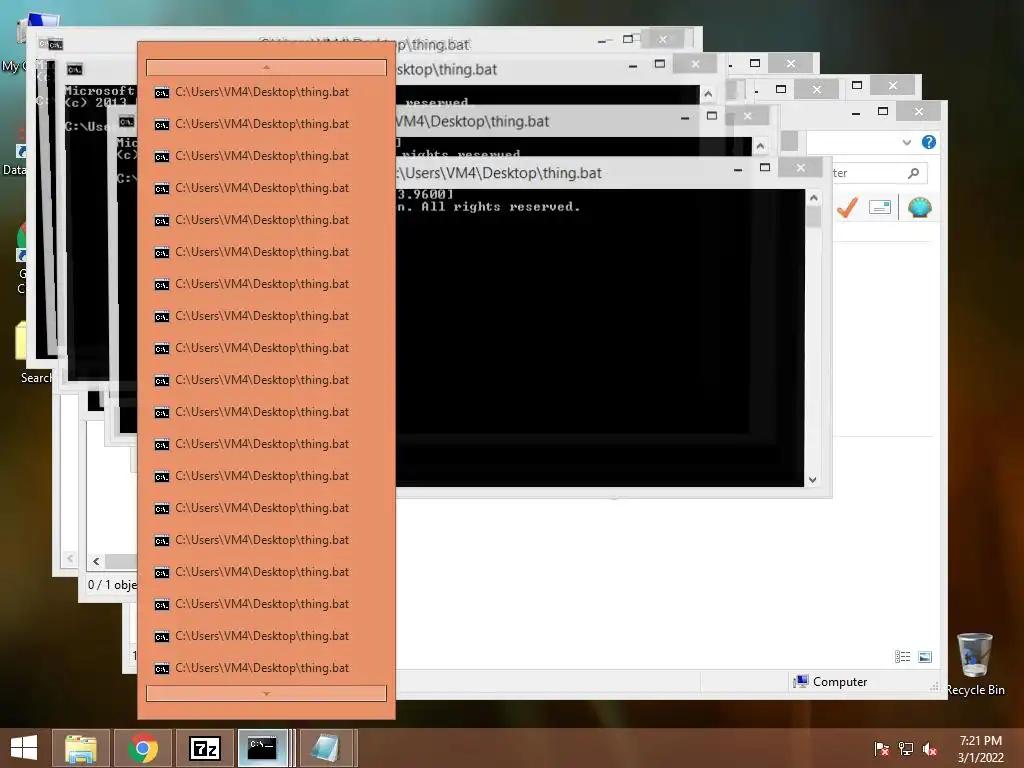
Task: Click scroll-up arrow in the frontmost cmd window
Action: point(813,197)
